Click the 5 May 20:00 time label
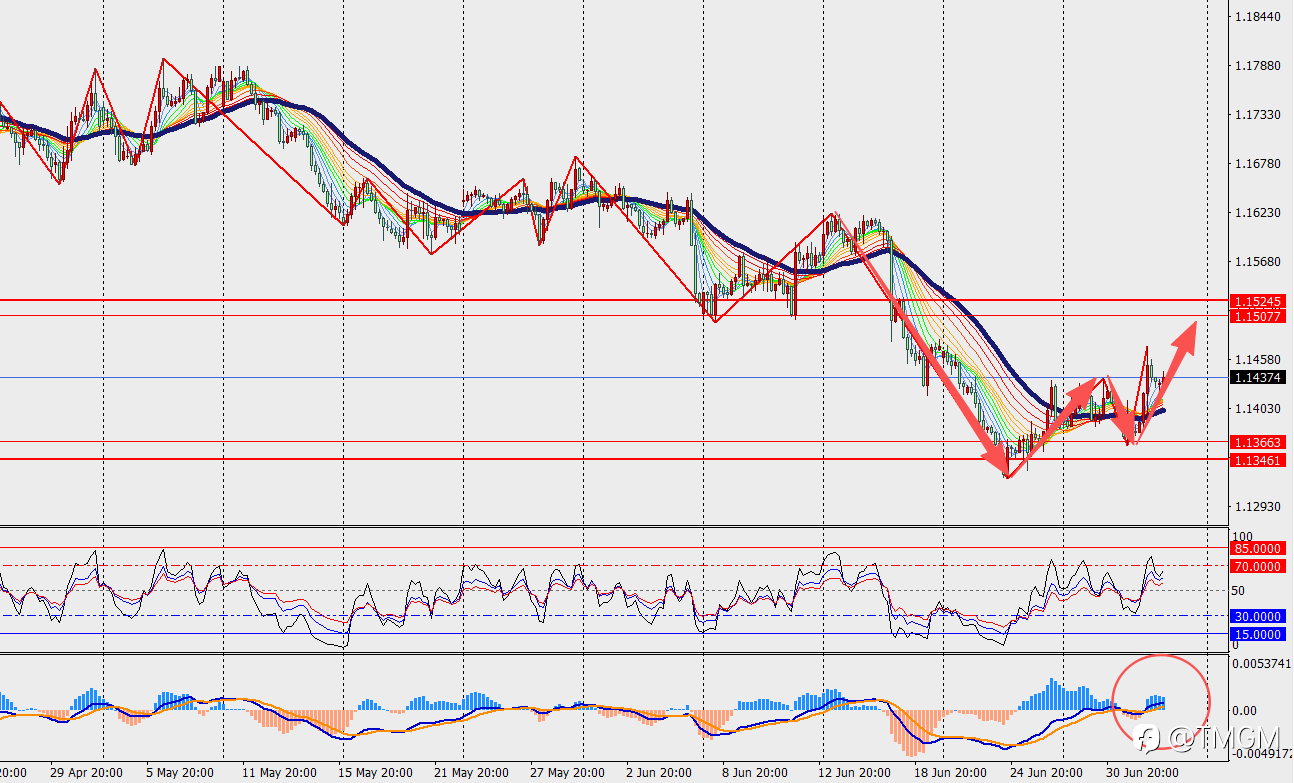1294x783 pixels. 180,773
